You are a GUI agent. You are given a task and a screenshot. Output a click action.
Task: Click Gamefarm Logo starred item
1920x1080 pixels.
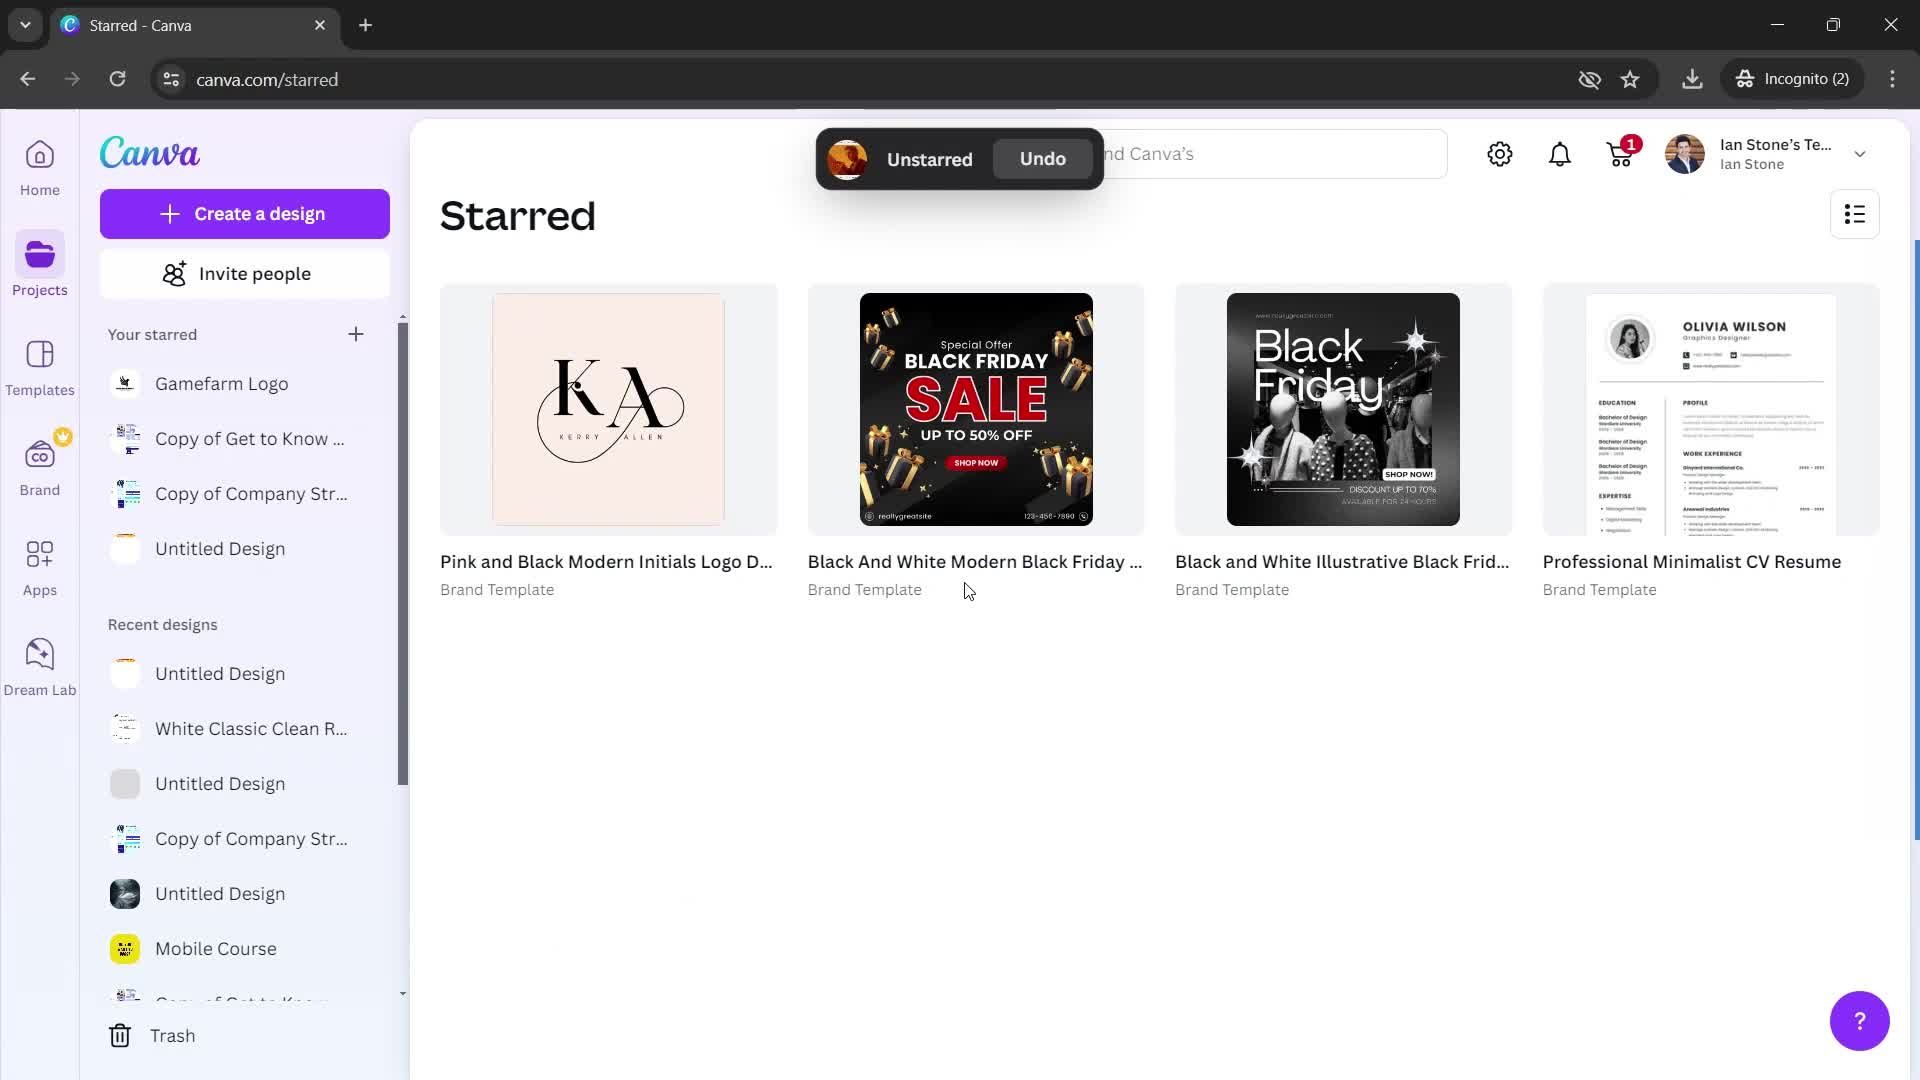222,382
